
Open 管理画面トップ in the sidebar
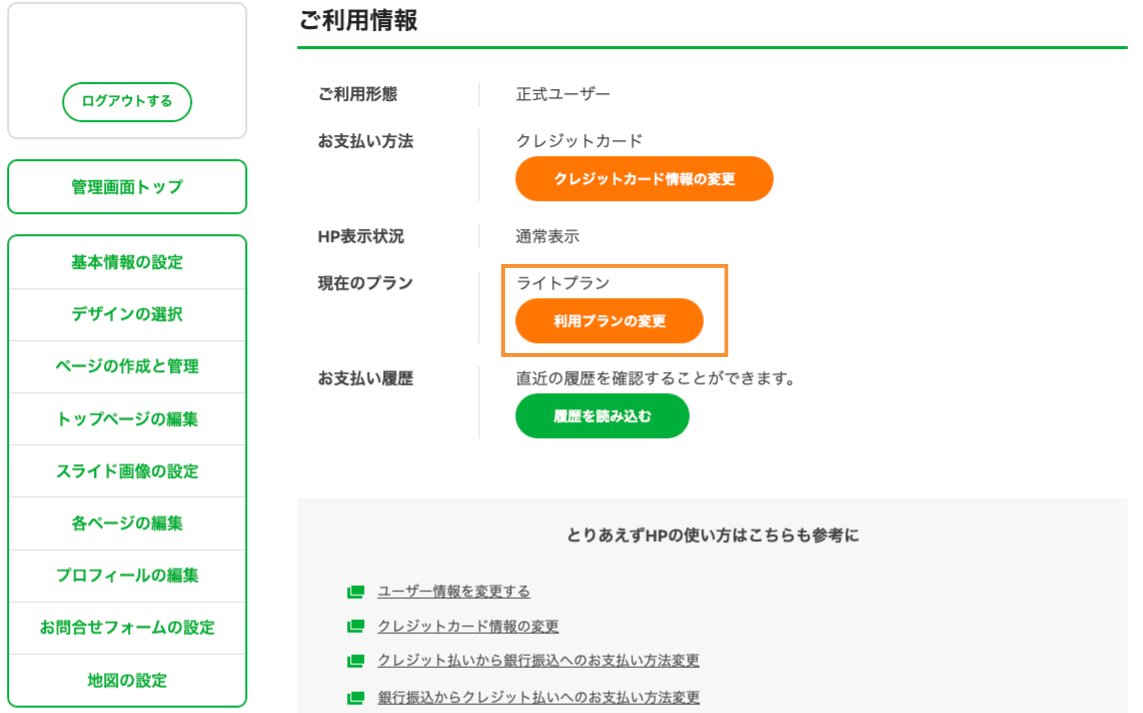coord(126,186)
